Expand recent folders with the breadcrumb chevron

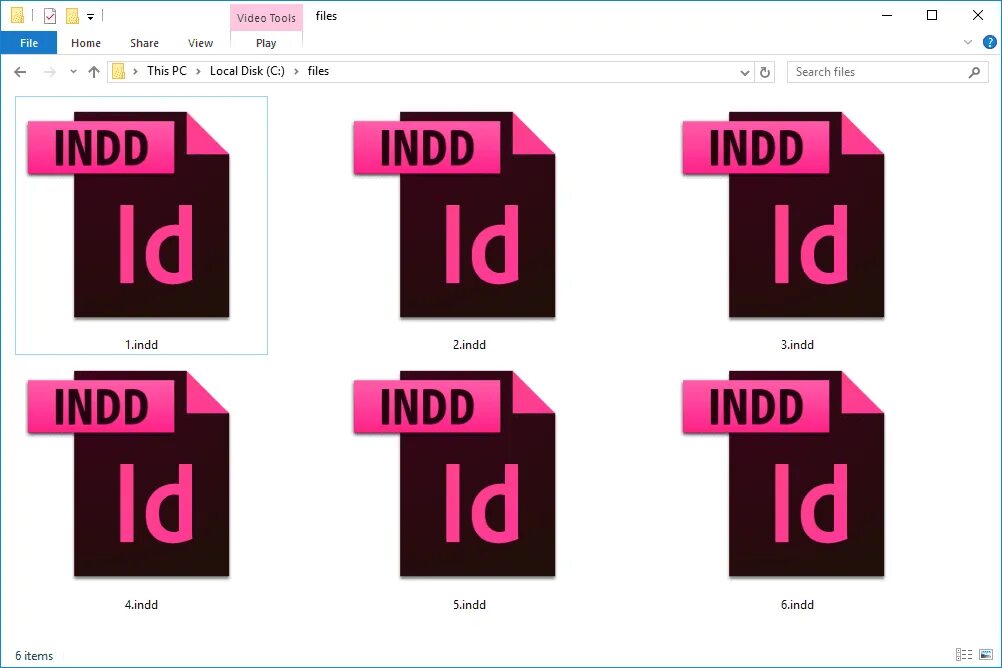tap(71, 71)
